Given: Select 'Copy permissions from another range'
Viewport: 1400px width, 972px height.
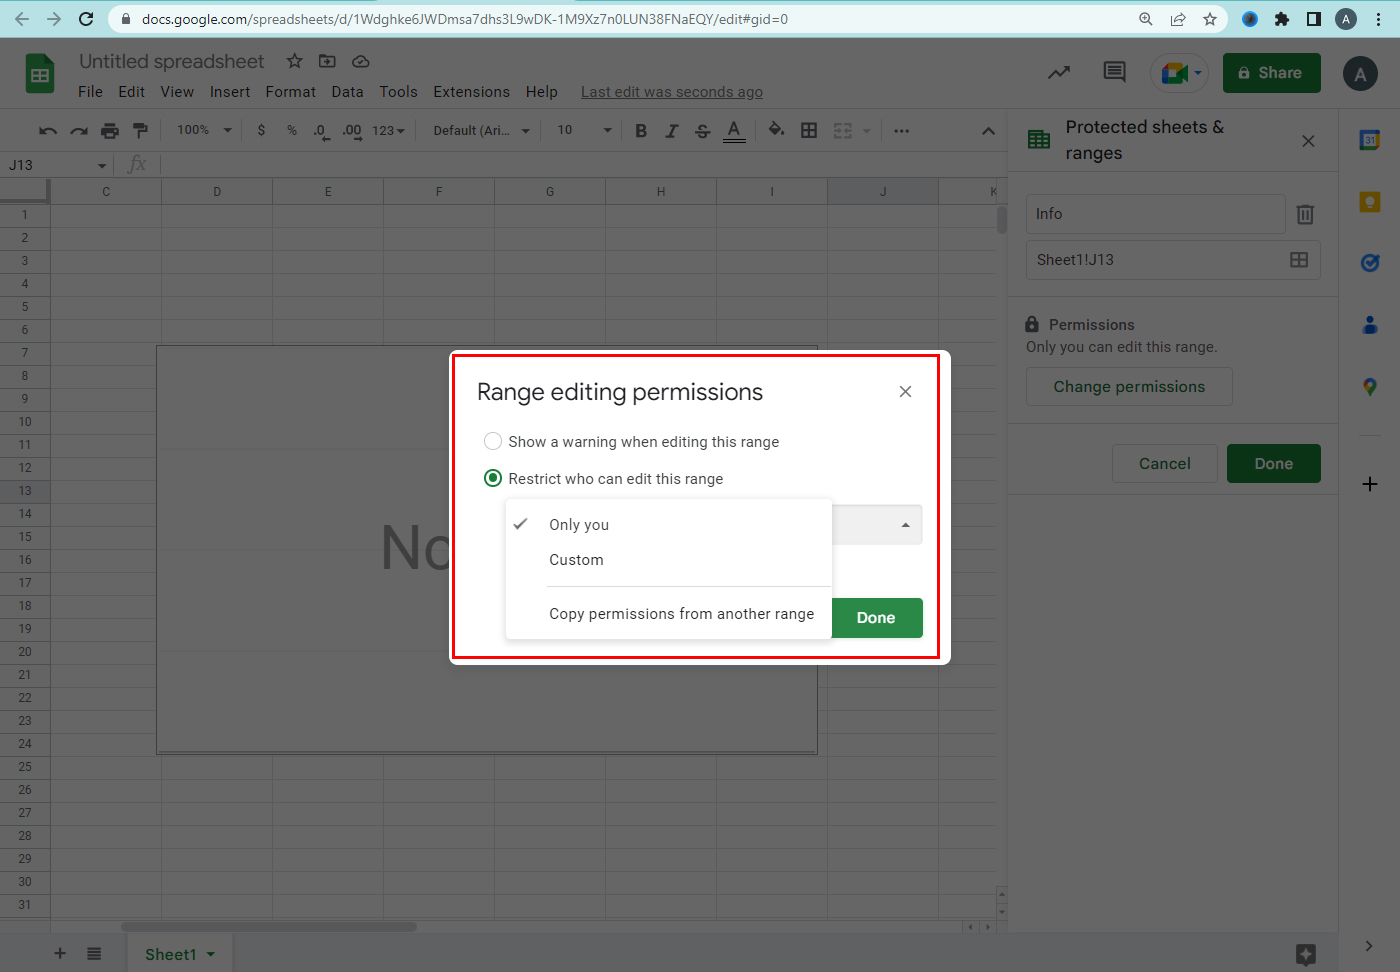Looking at the screenshot, I should [x=681, y=614].
